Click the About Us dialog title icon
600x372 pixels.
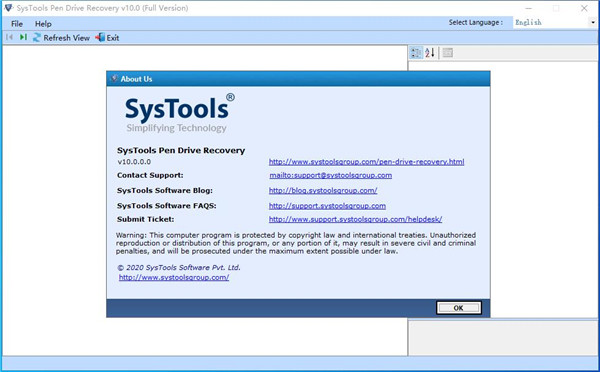click(114, 78)
